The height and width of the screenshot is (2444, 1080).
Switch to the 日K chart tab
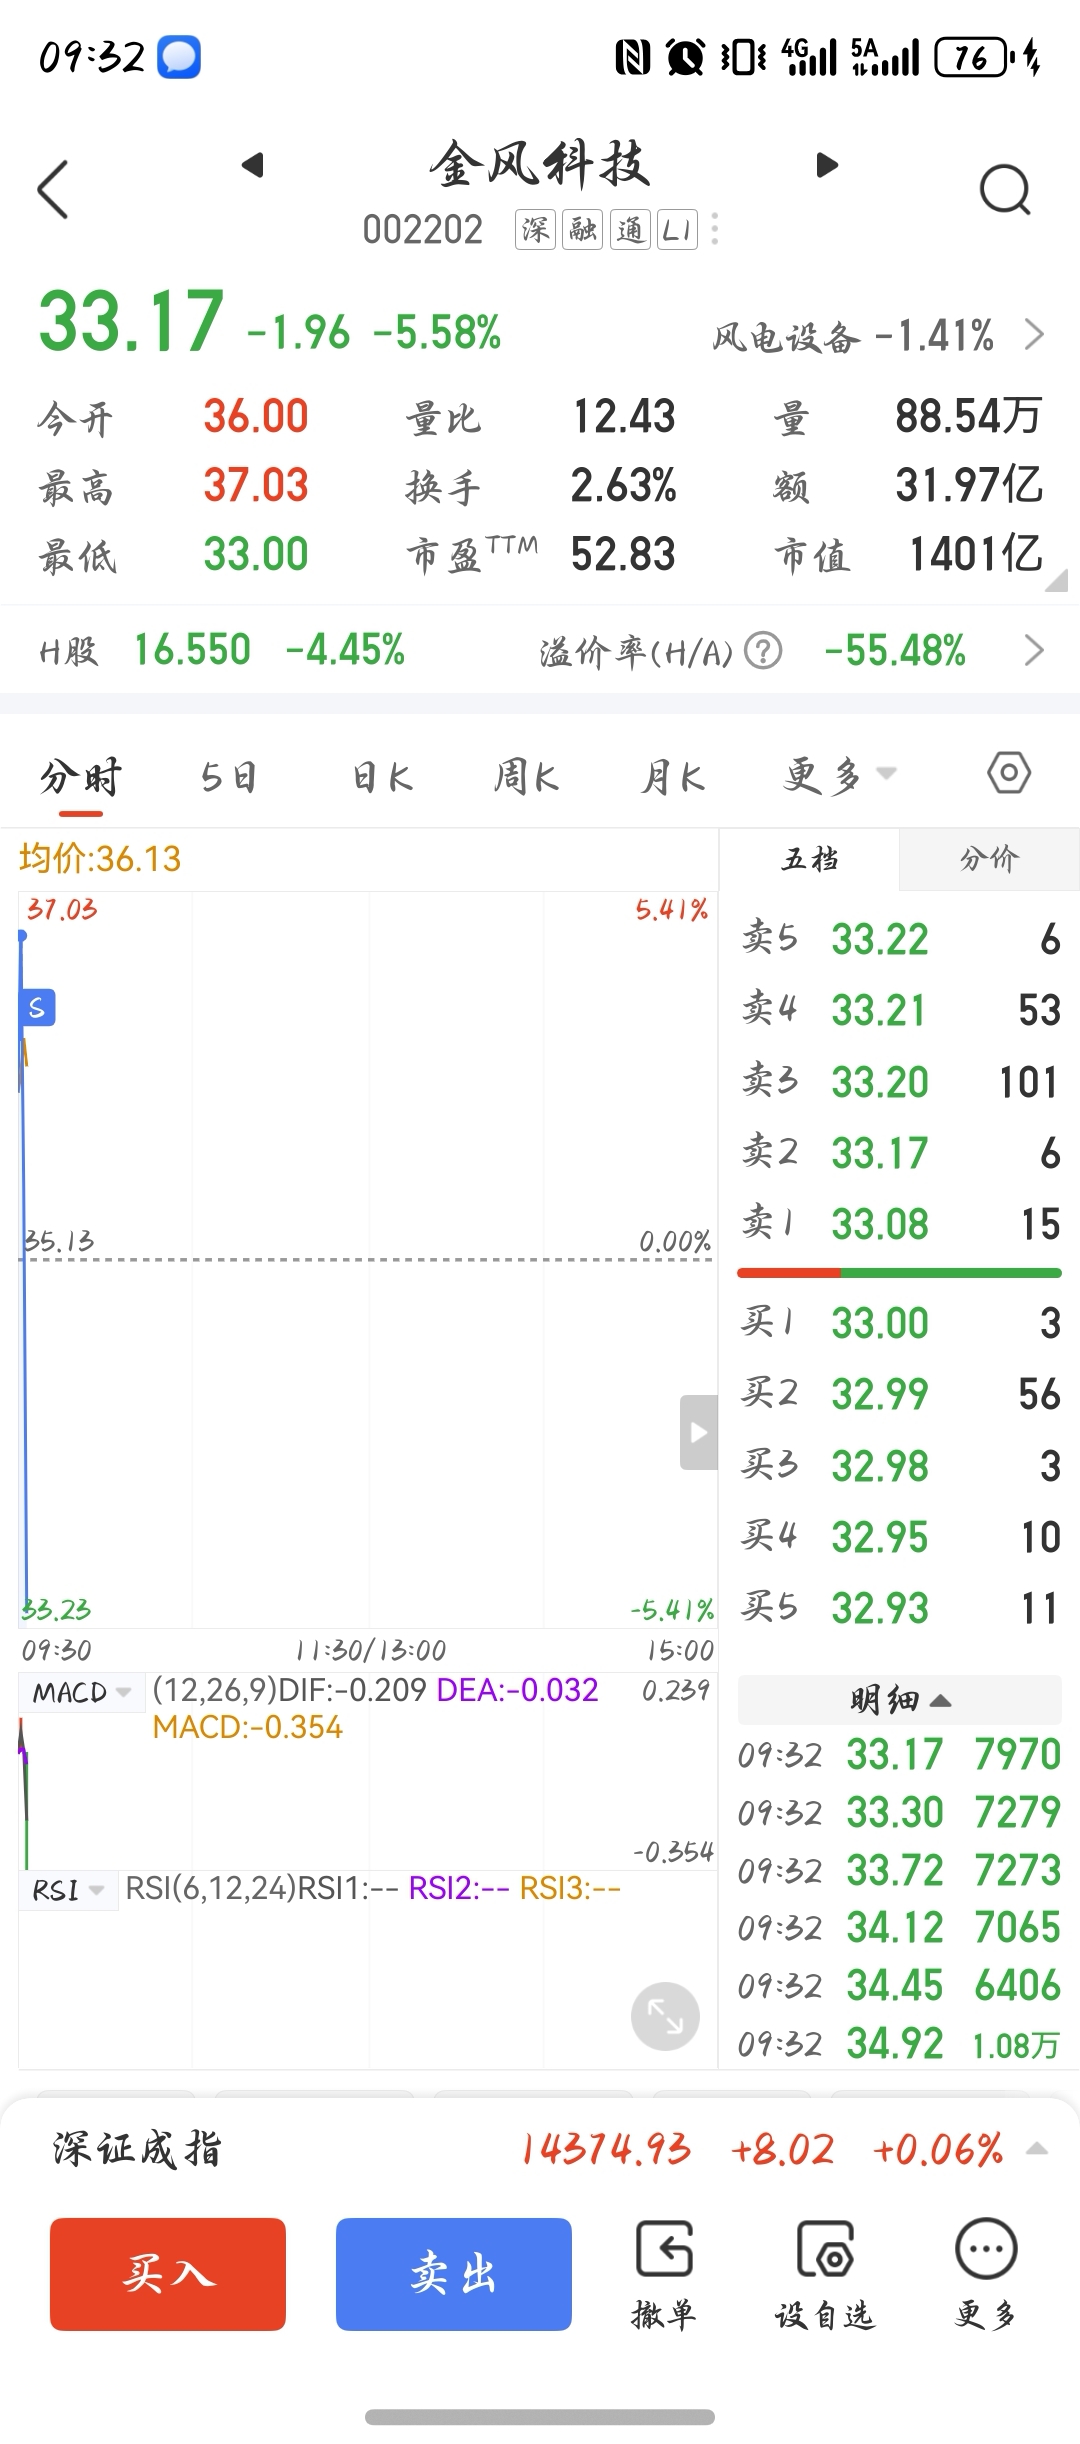pyautogui.click(x=382, y=777)
